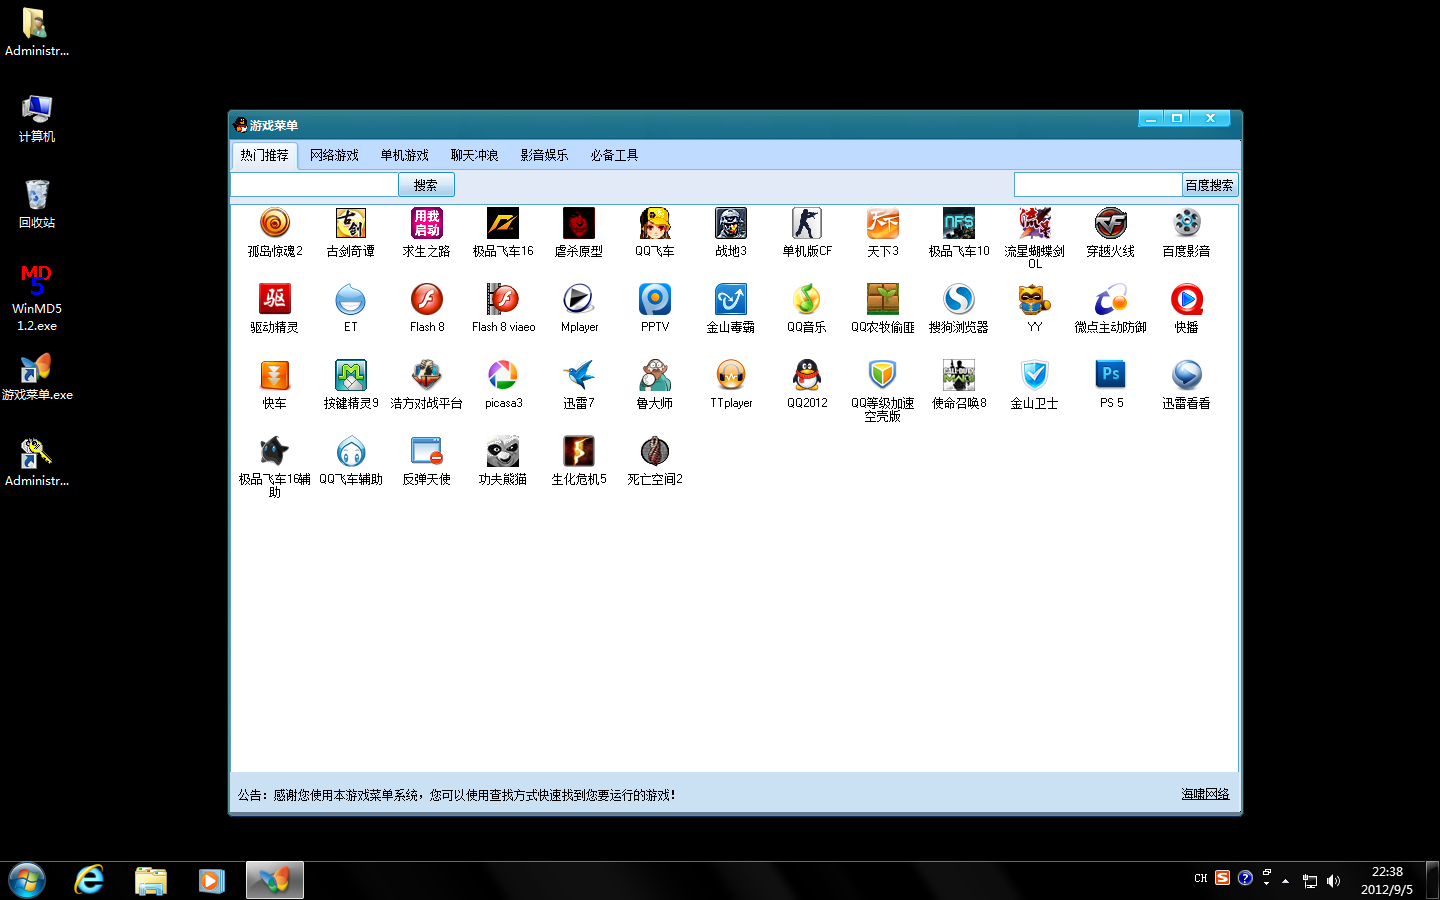This screenshot has width=1440, height=900.
Task: Open the 聊天冲浪 tab
Action: (x=474, y=155)
